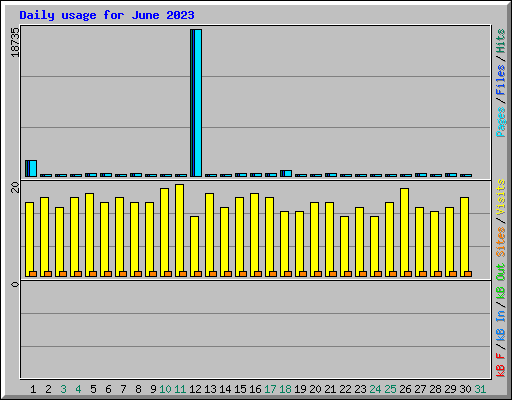Click the yellow visits bar for day 10
This screenshot has height=400, width=512.
tap(164, 232)
